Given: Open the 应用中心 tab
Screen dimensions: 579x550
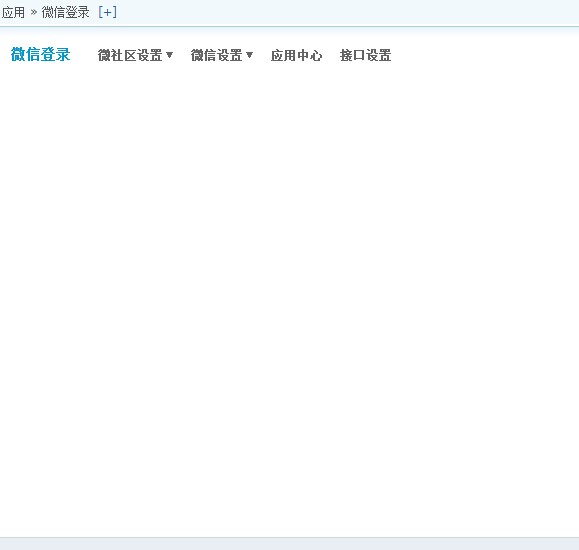Looking at the screenshot, I should click(x=297, y=55).
